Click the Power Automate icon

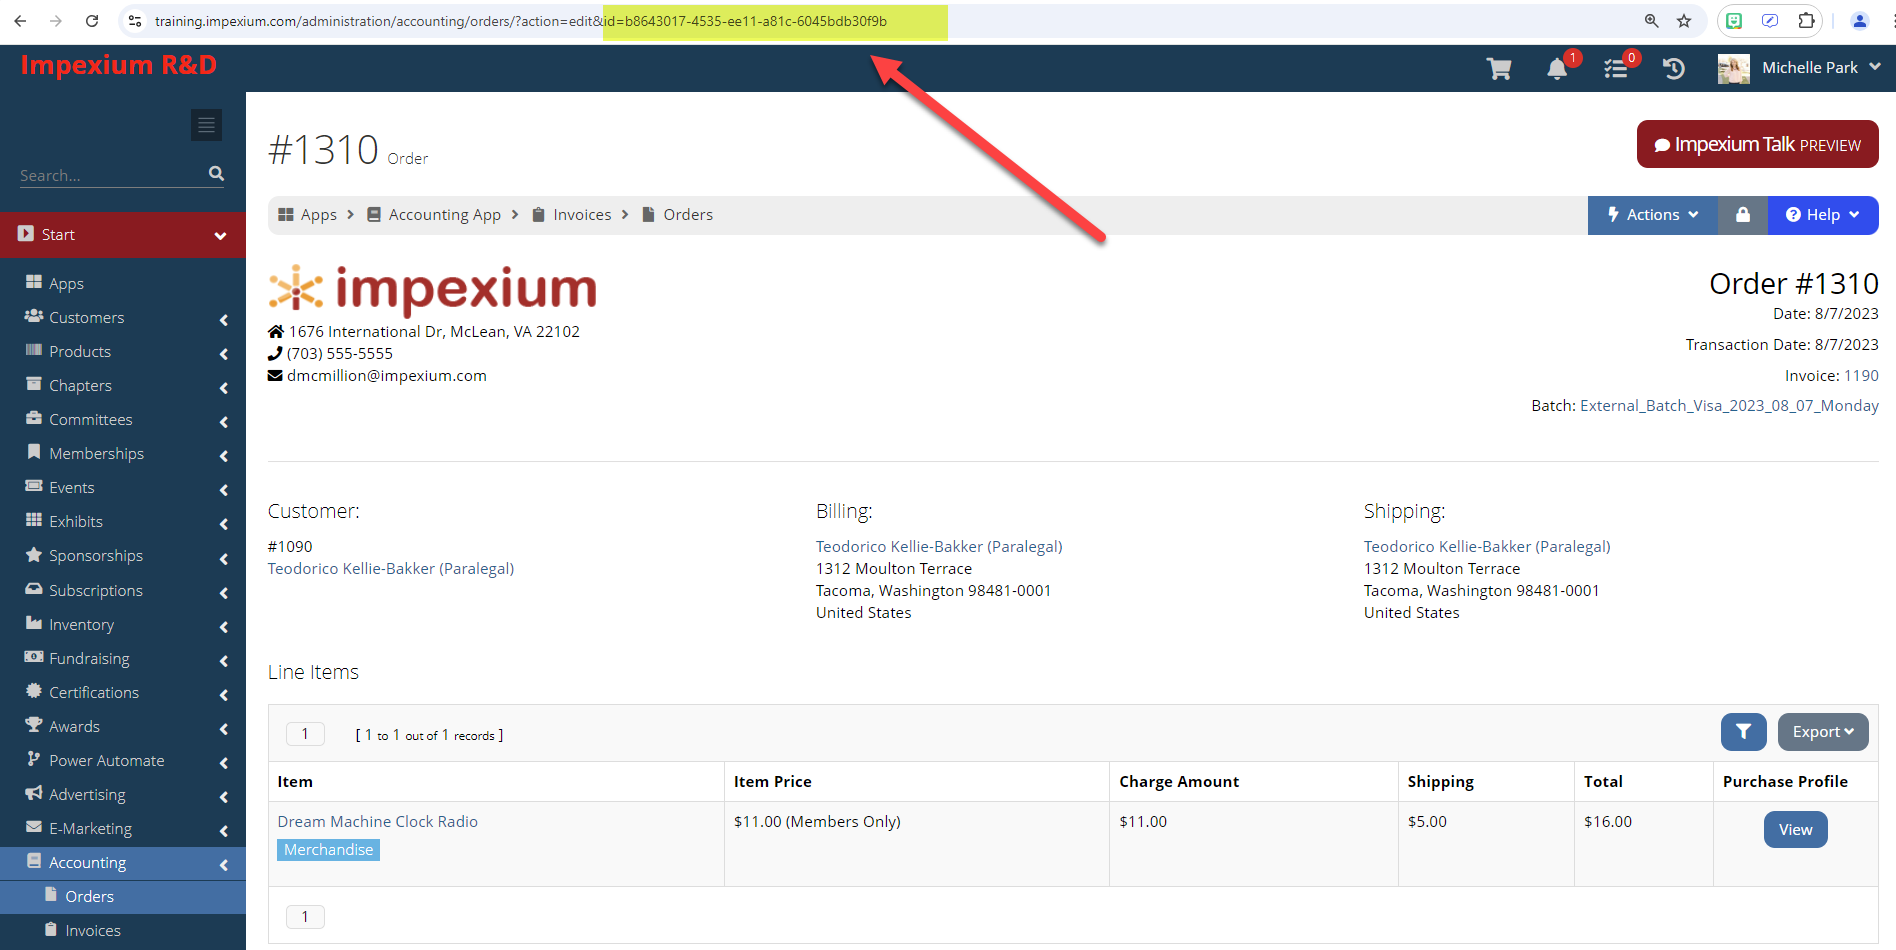click(34, 759)
